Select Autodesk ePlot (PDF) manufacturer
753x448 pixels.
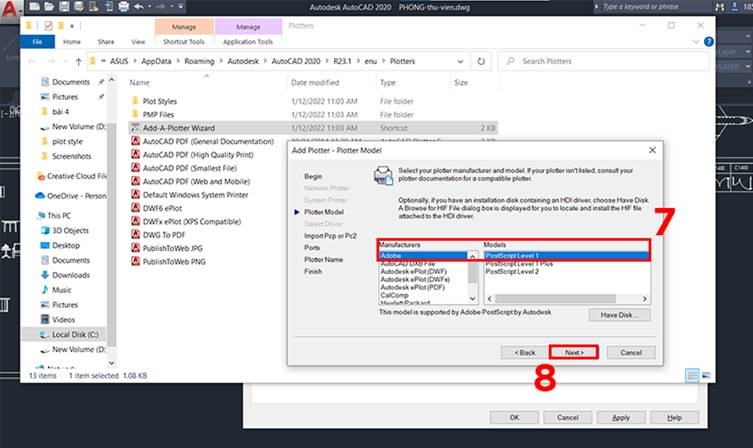[x=413, y=287]
